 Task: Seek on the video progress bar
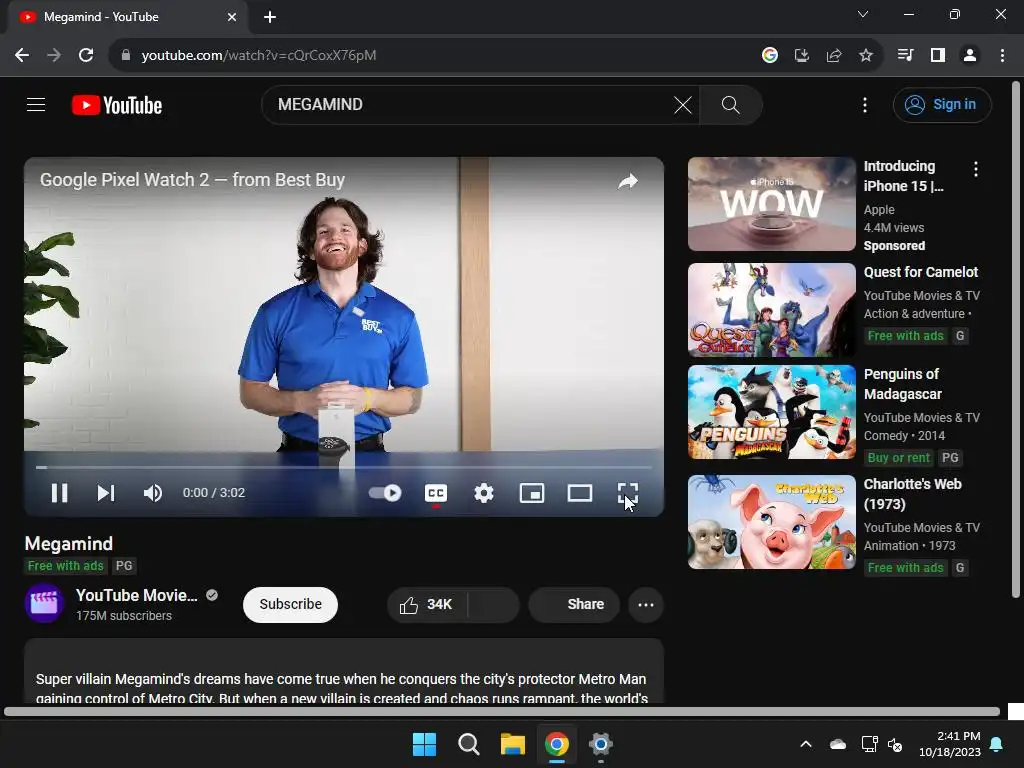point(344,468)
